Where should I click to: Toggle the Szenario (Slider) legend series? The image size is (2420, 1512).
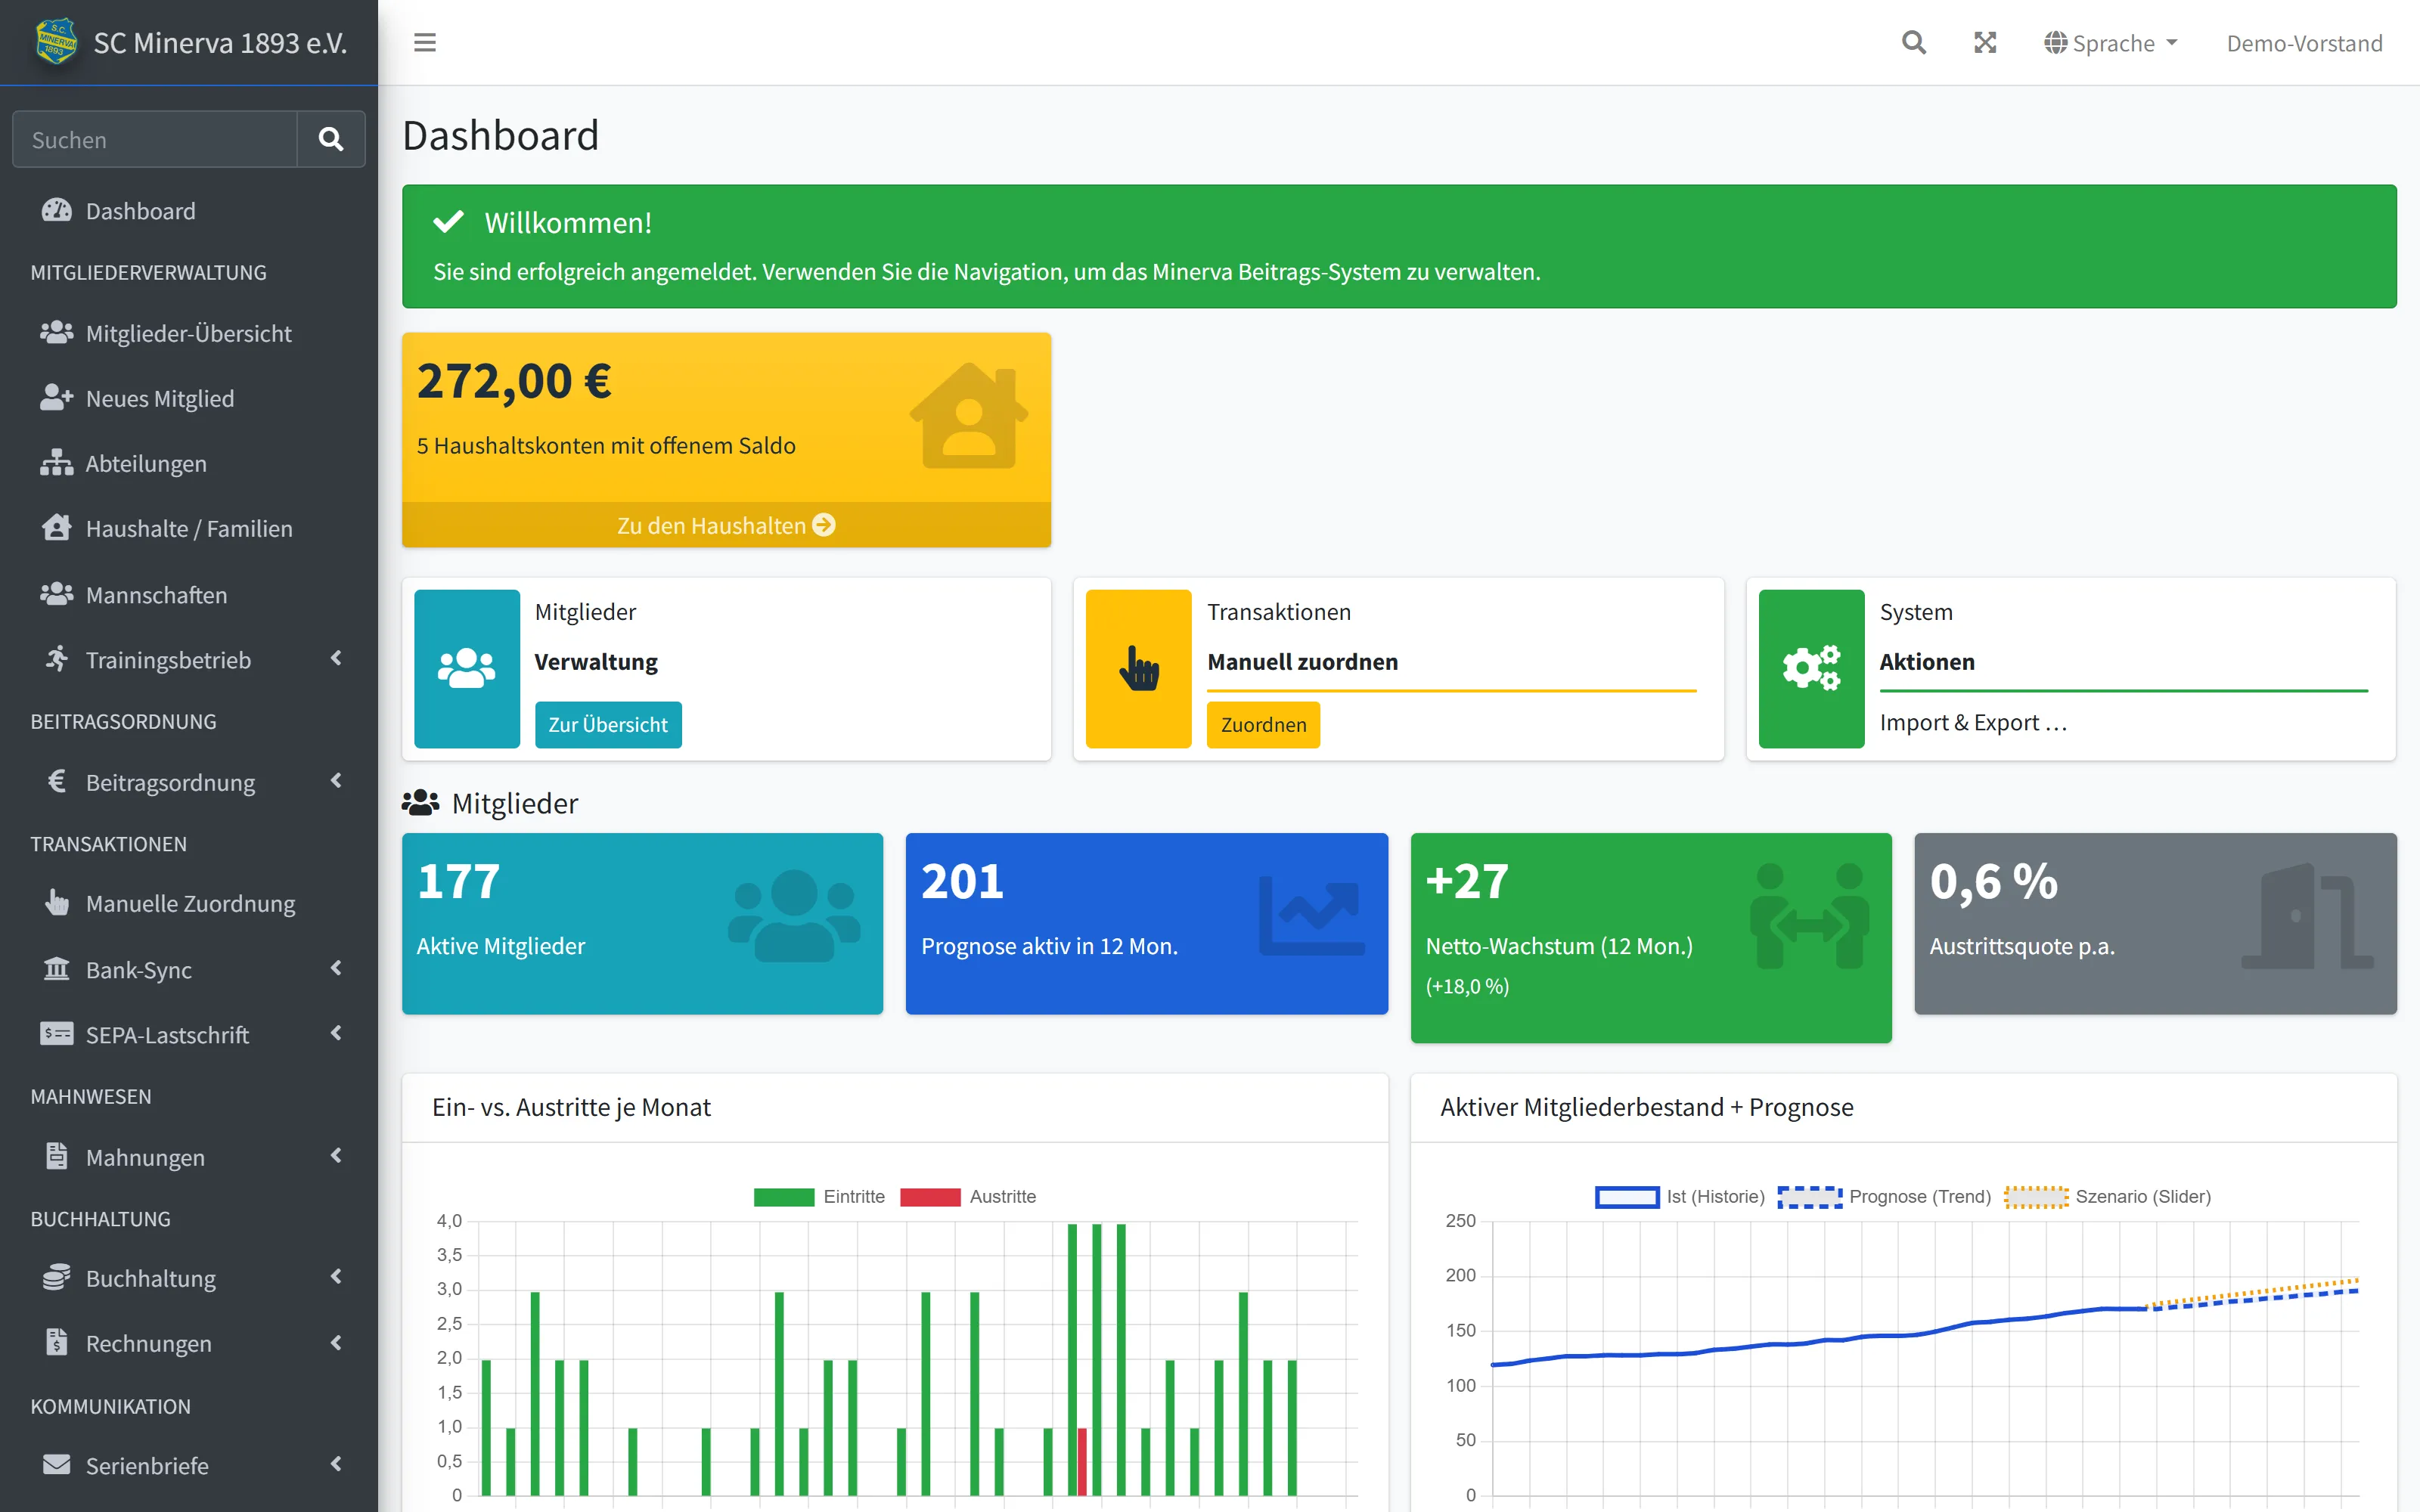pyautogui.click(x=2108, y=1196)
